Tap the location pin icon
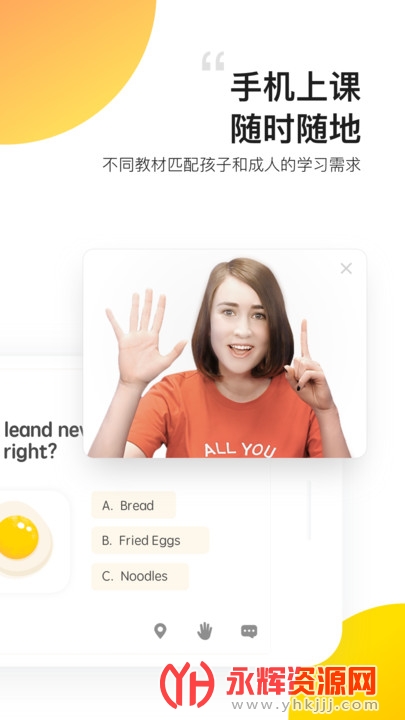Screen dimensions: 405x720 pyautogui.click(x=160, y=631)
